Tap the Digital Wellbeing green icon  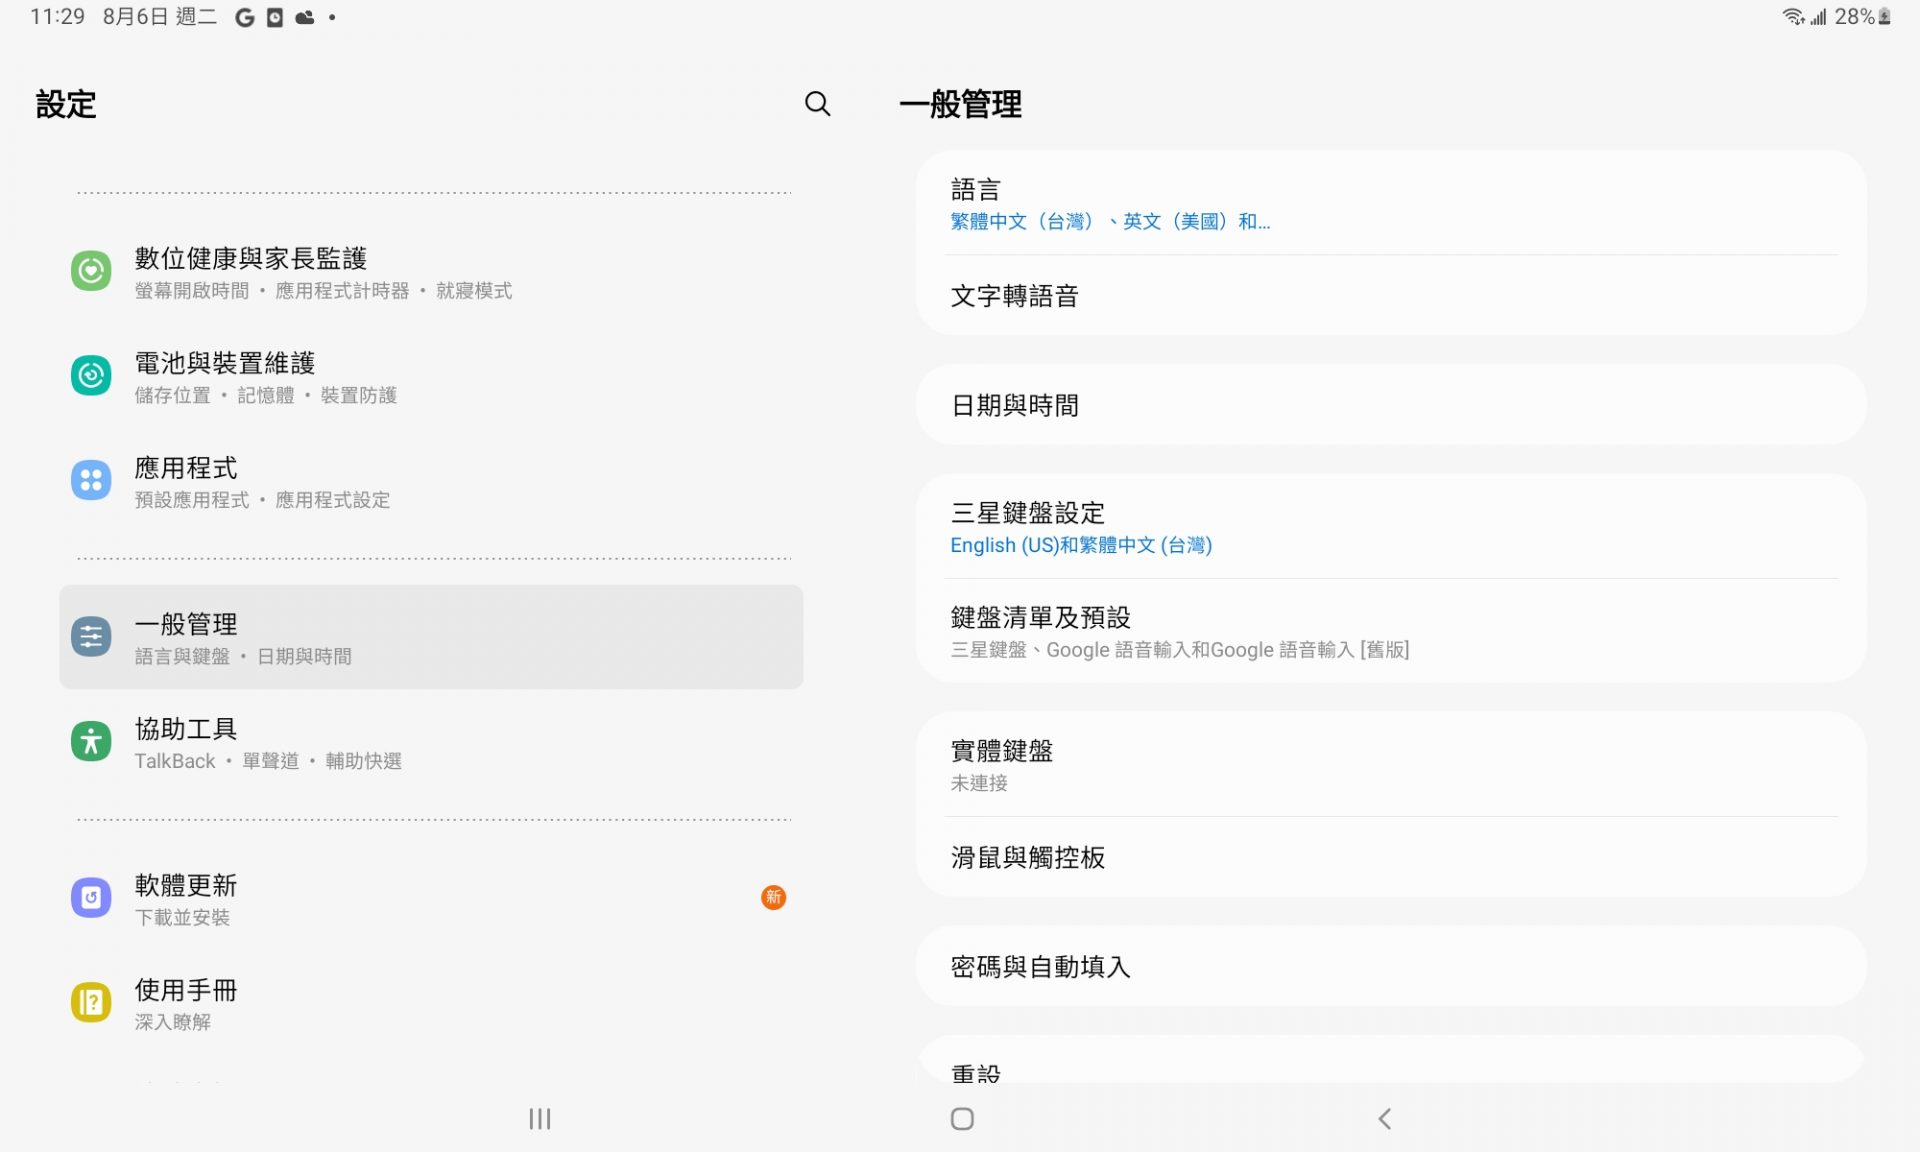pyautogui.click(x=91, y=271)
